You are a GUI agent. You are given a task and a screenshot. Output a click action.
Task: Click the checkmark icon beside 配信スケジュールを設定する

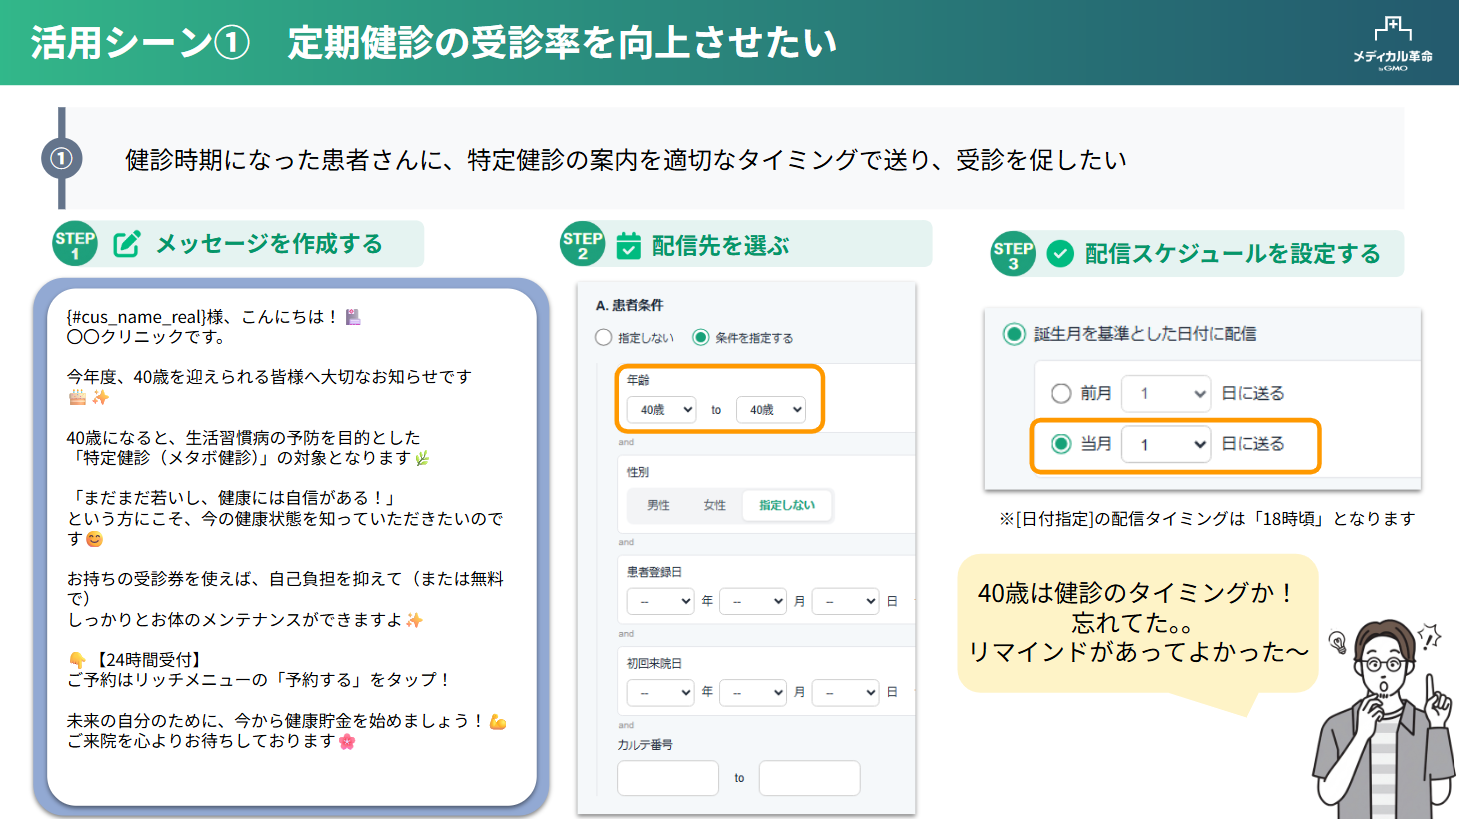pos(1060,254)
